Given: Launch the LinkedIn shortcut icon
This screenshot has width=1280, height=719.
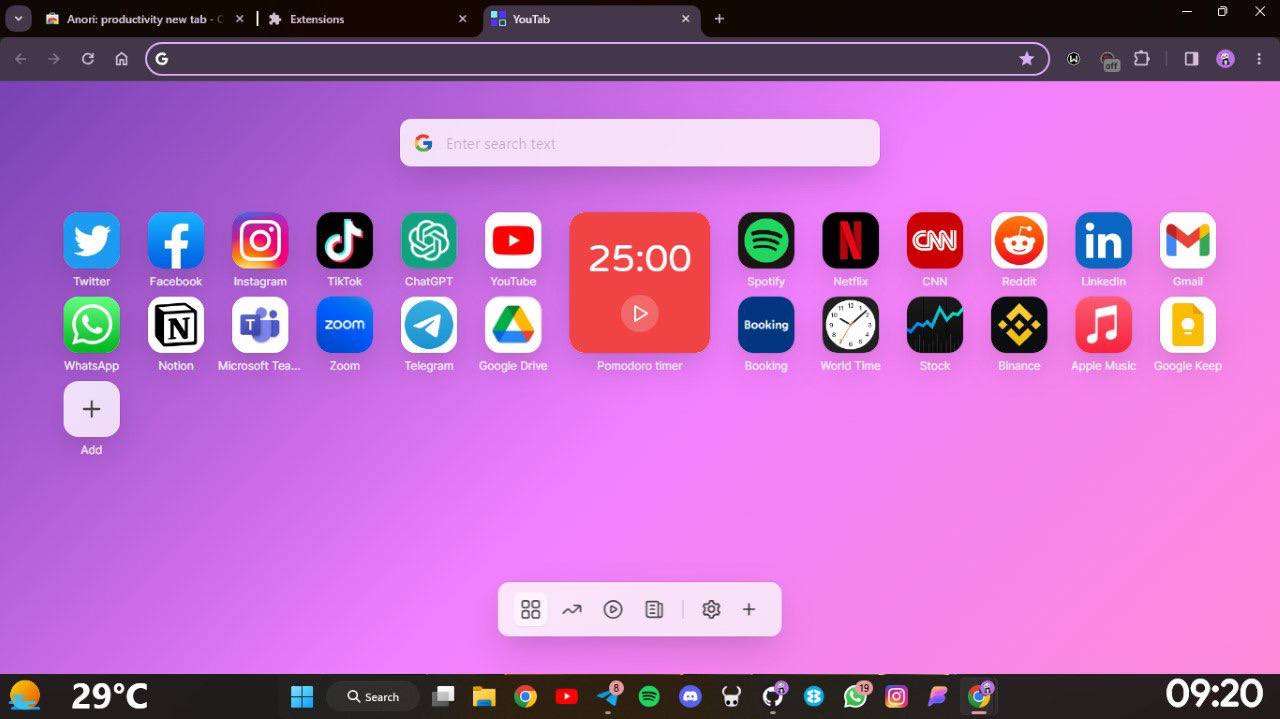Looking at the screenshot, I should [x=1103, y=240].
